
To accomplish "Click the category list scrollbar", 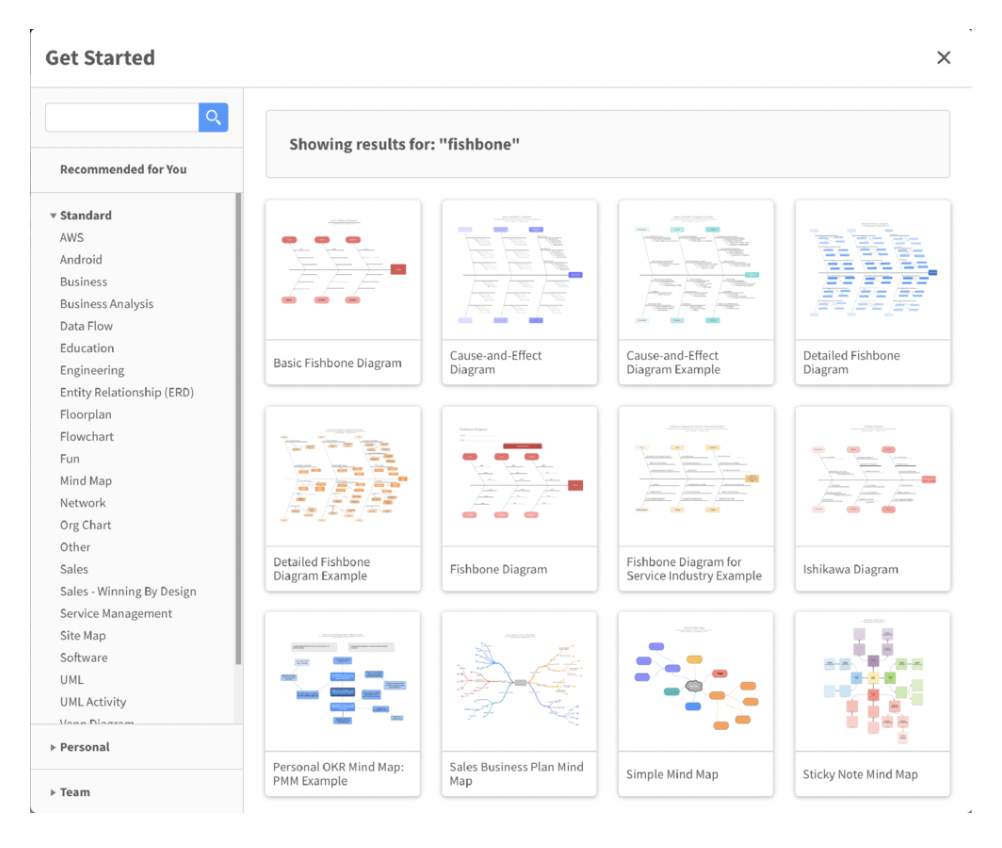I will tap(238, 430).
